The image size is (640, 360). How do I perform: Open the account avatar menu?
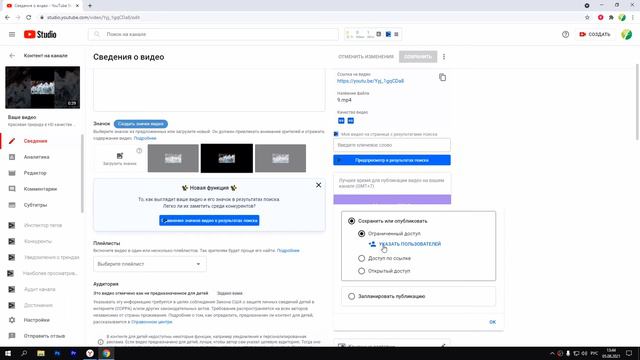627,35
